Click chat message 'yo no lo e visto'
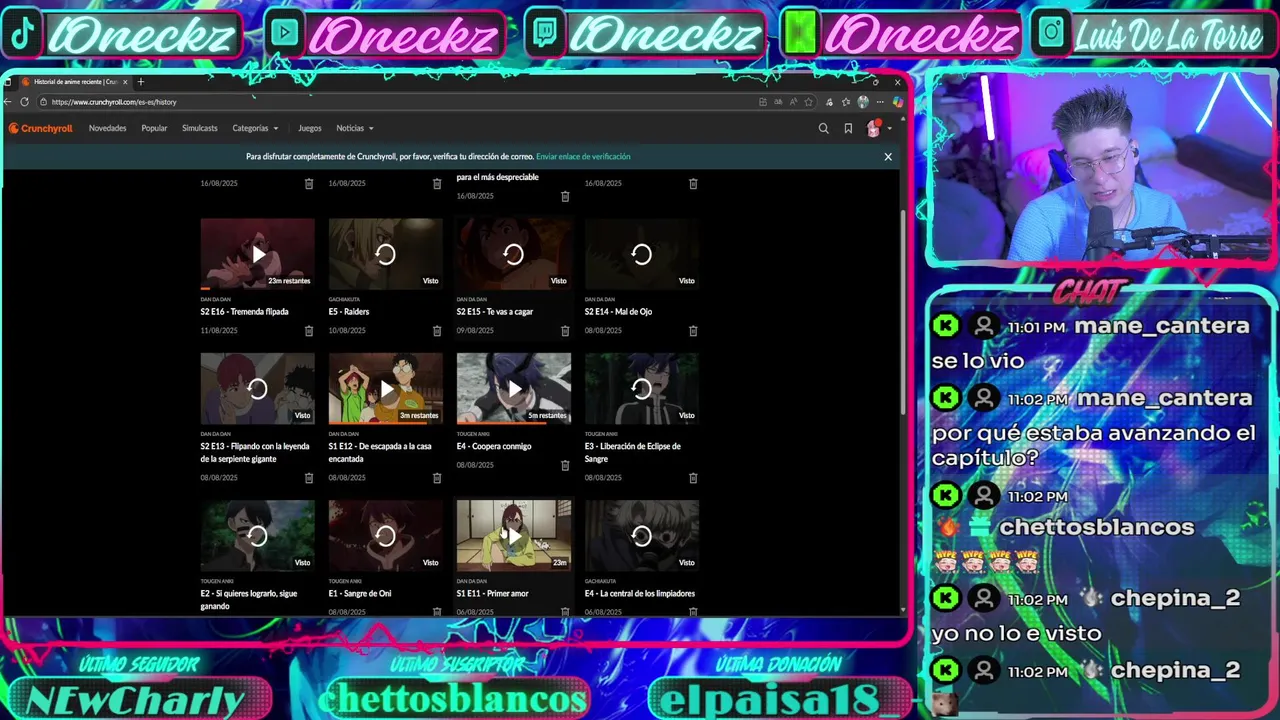This screenshot has width=1280, height=720. pos(1016,633)
